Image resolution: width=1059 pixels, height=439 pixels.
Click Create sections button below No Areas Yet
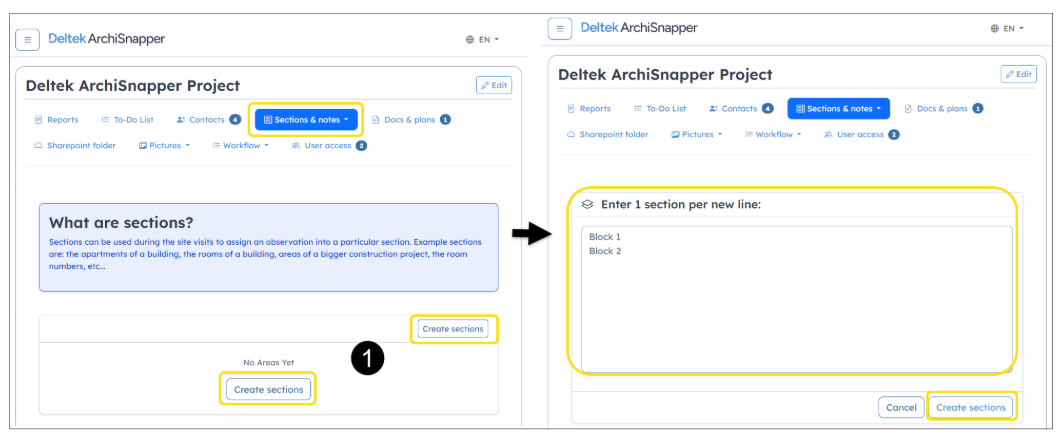point(267,390)
